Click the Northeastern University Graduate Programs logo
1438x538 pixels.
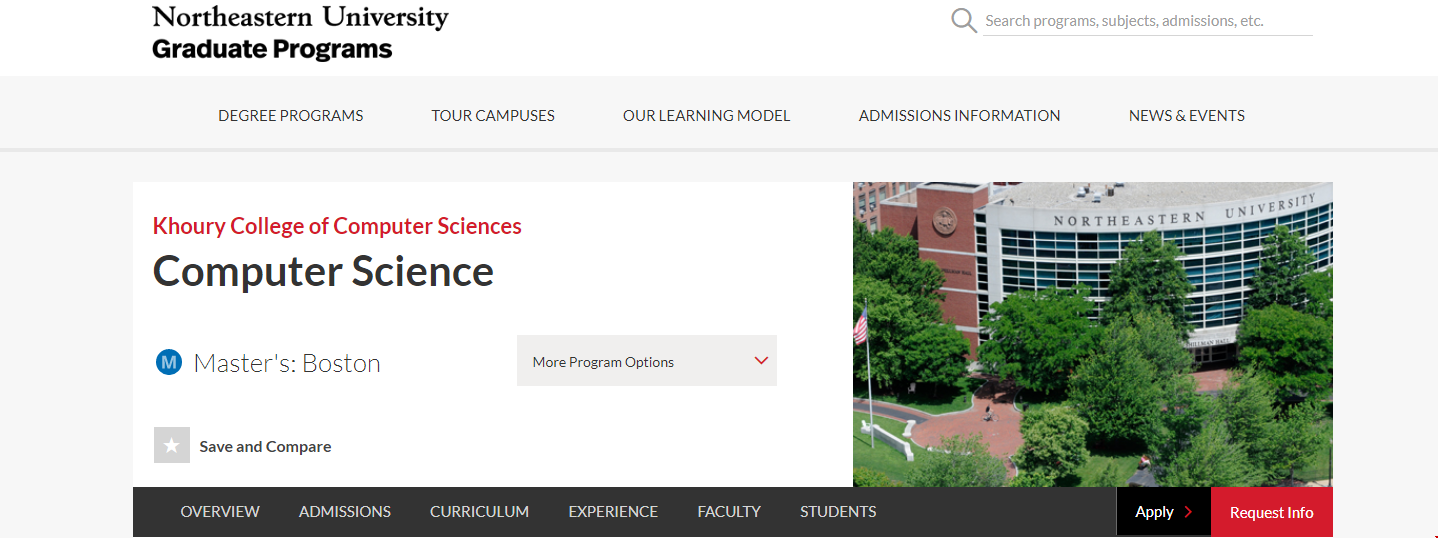(300, 32)
